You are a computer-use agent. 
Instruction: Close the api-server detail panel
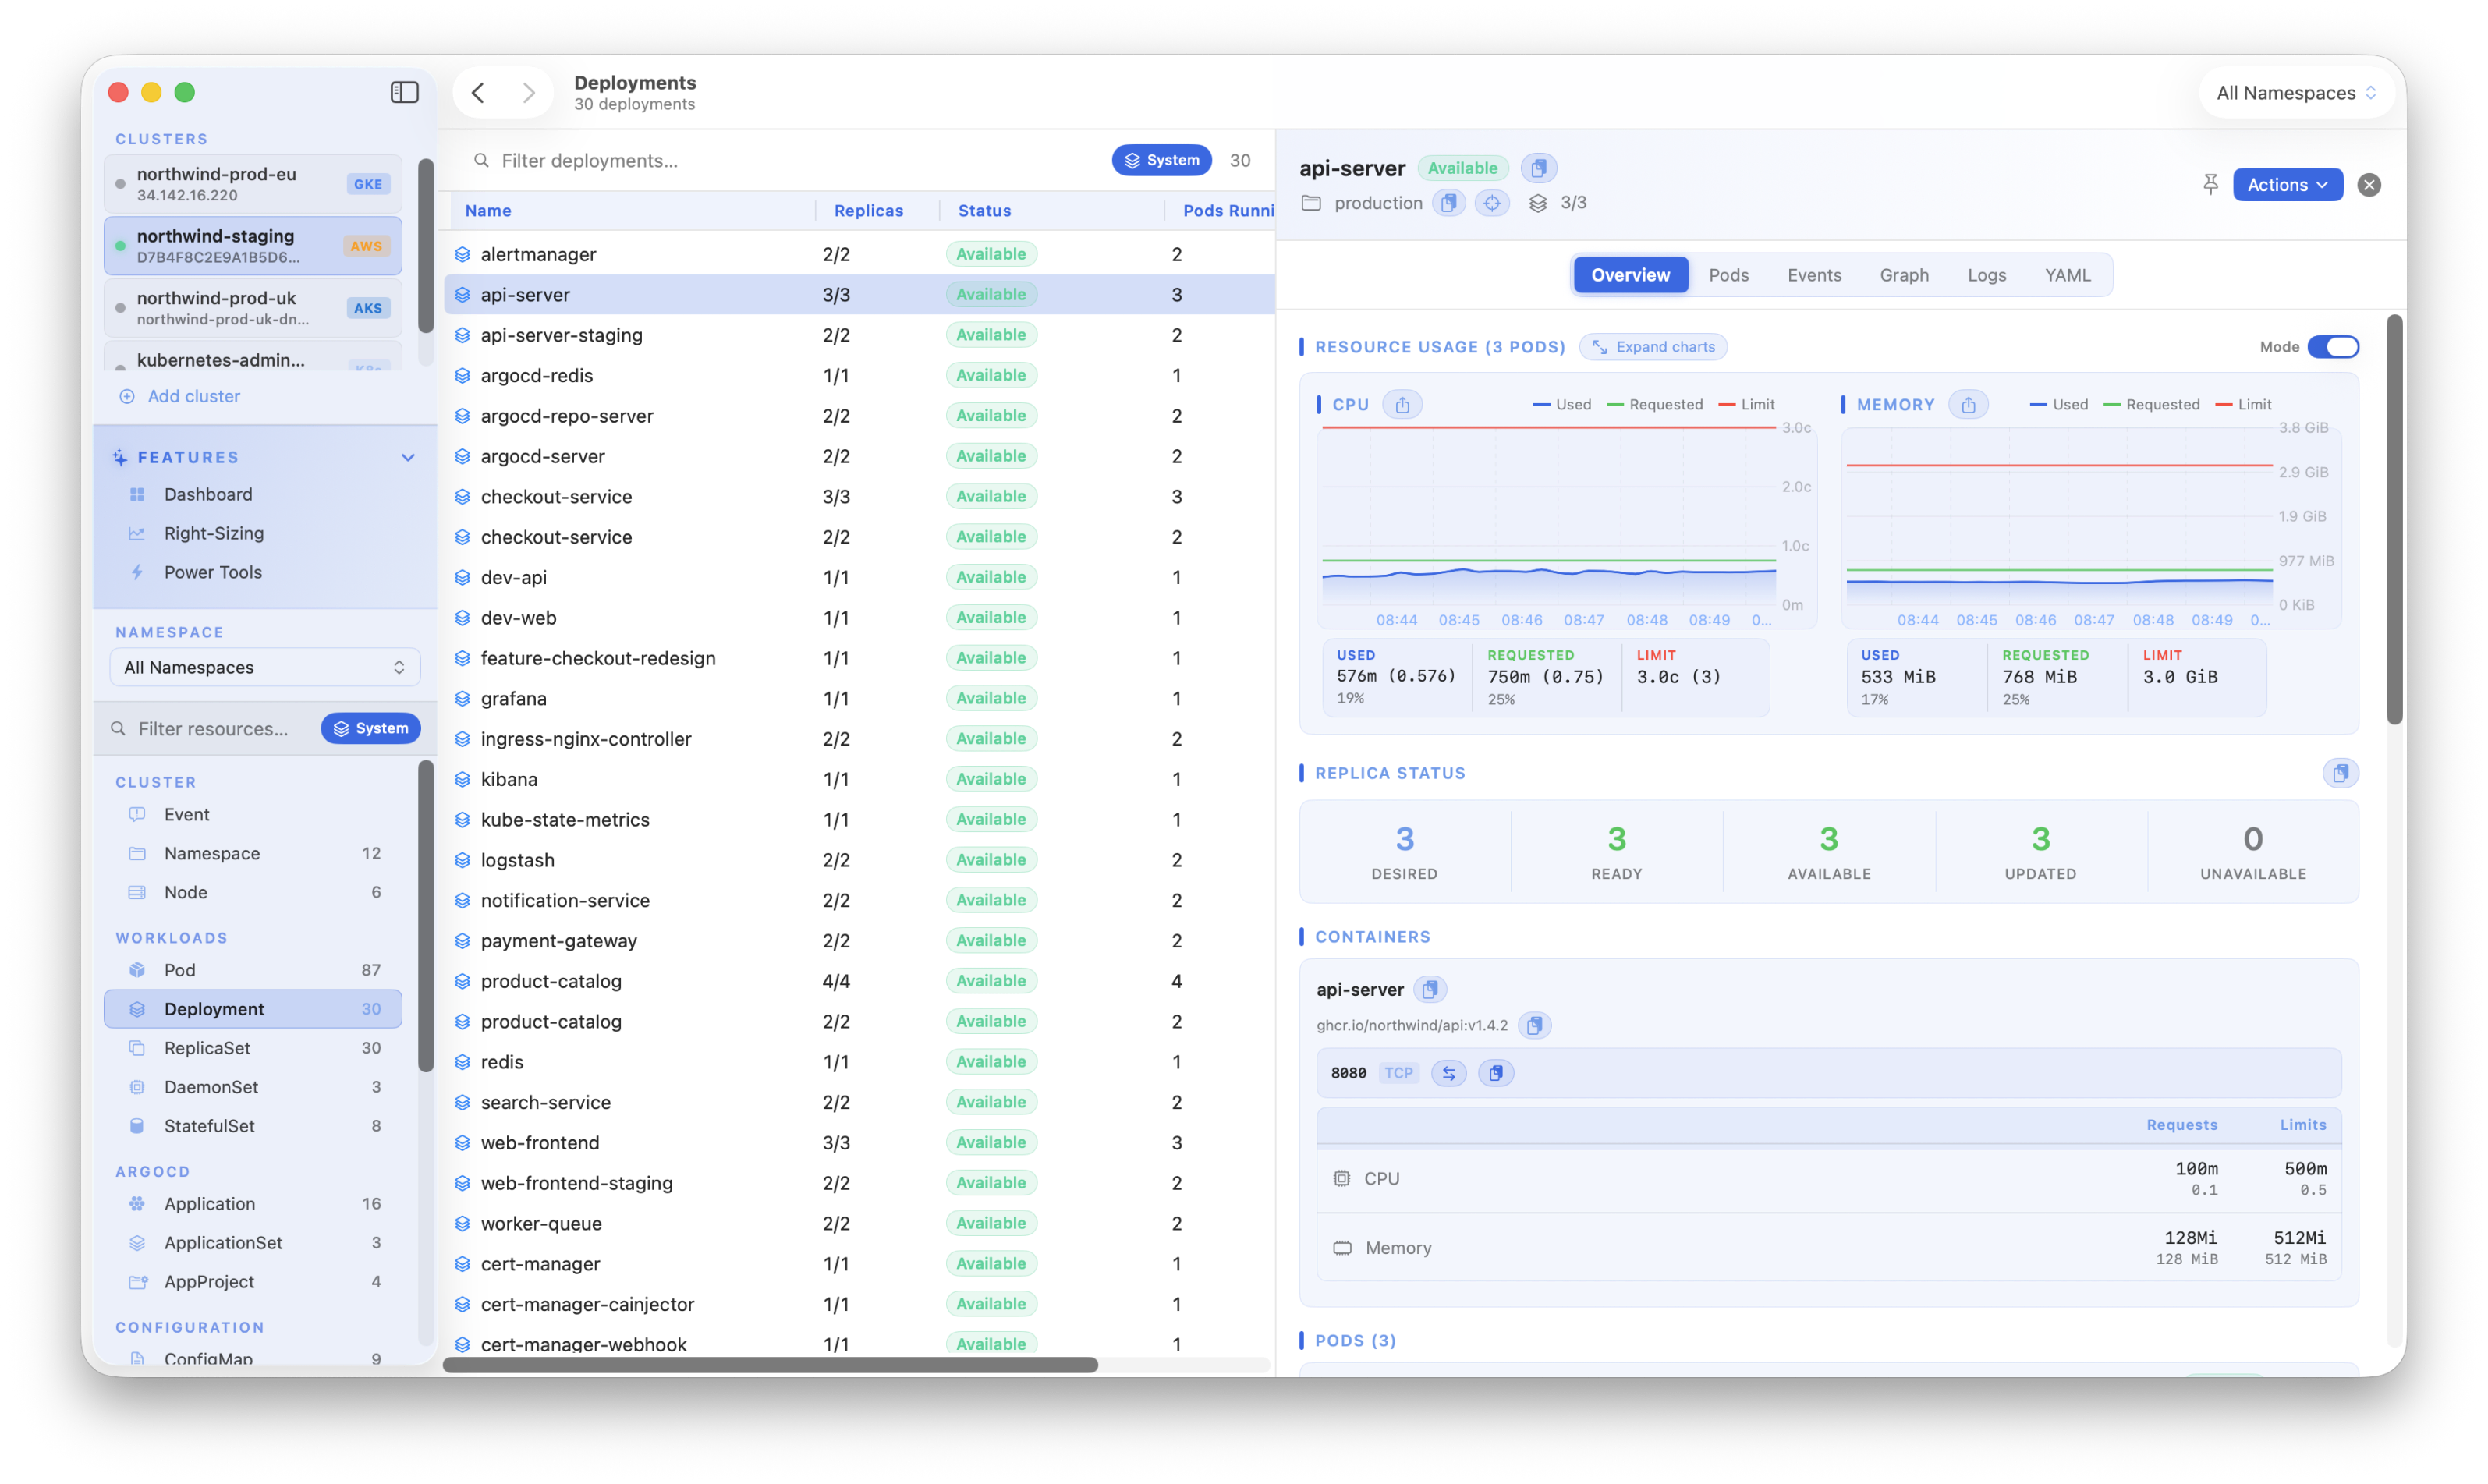pyautogui.click(x=2368, y=185)
